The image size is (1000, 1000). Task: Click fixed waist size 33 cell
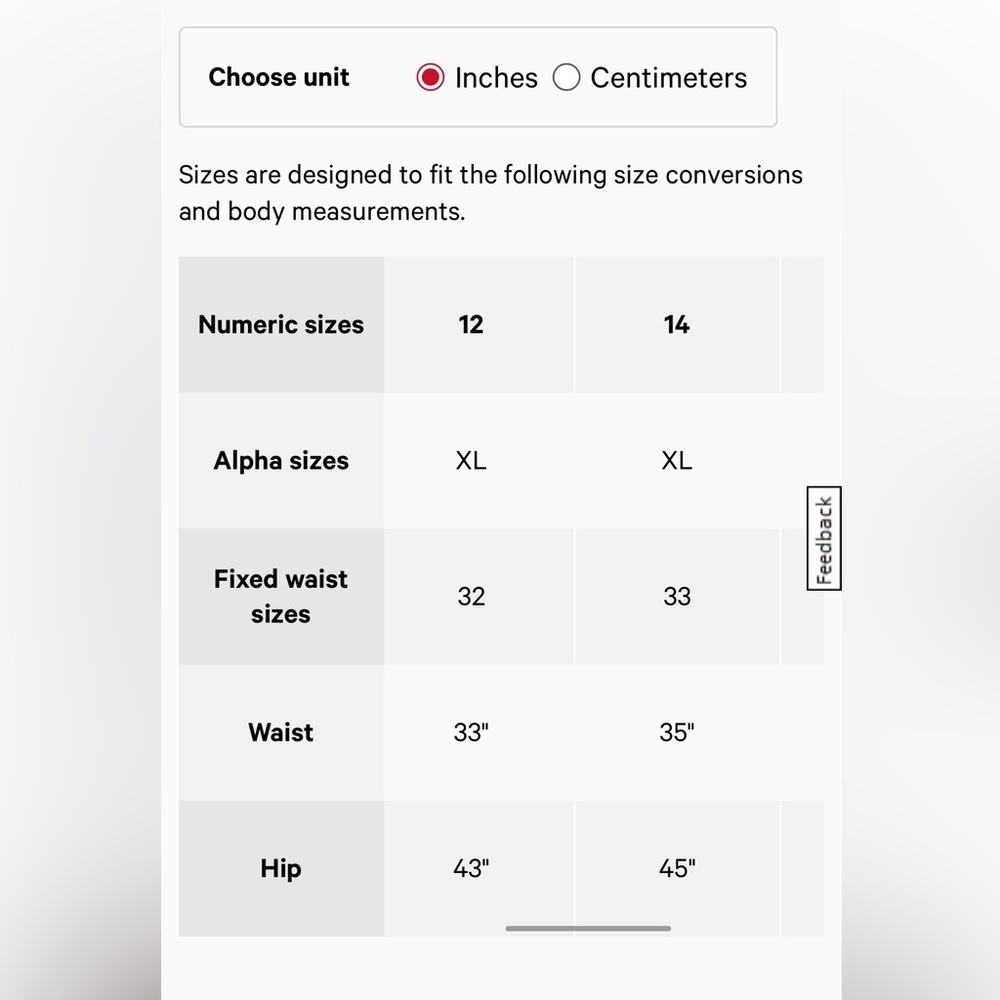pos(677,596)
